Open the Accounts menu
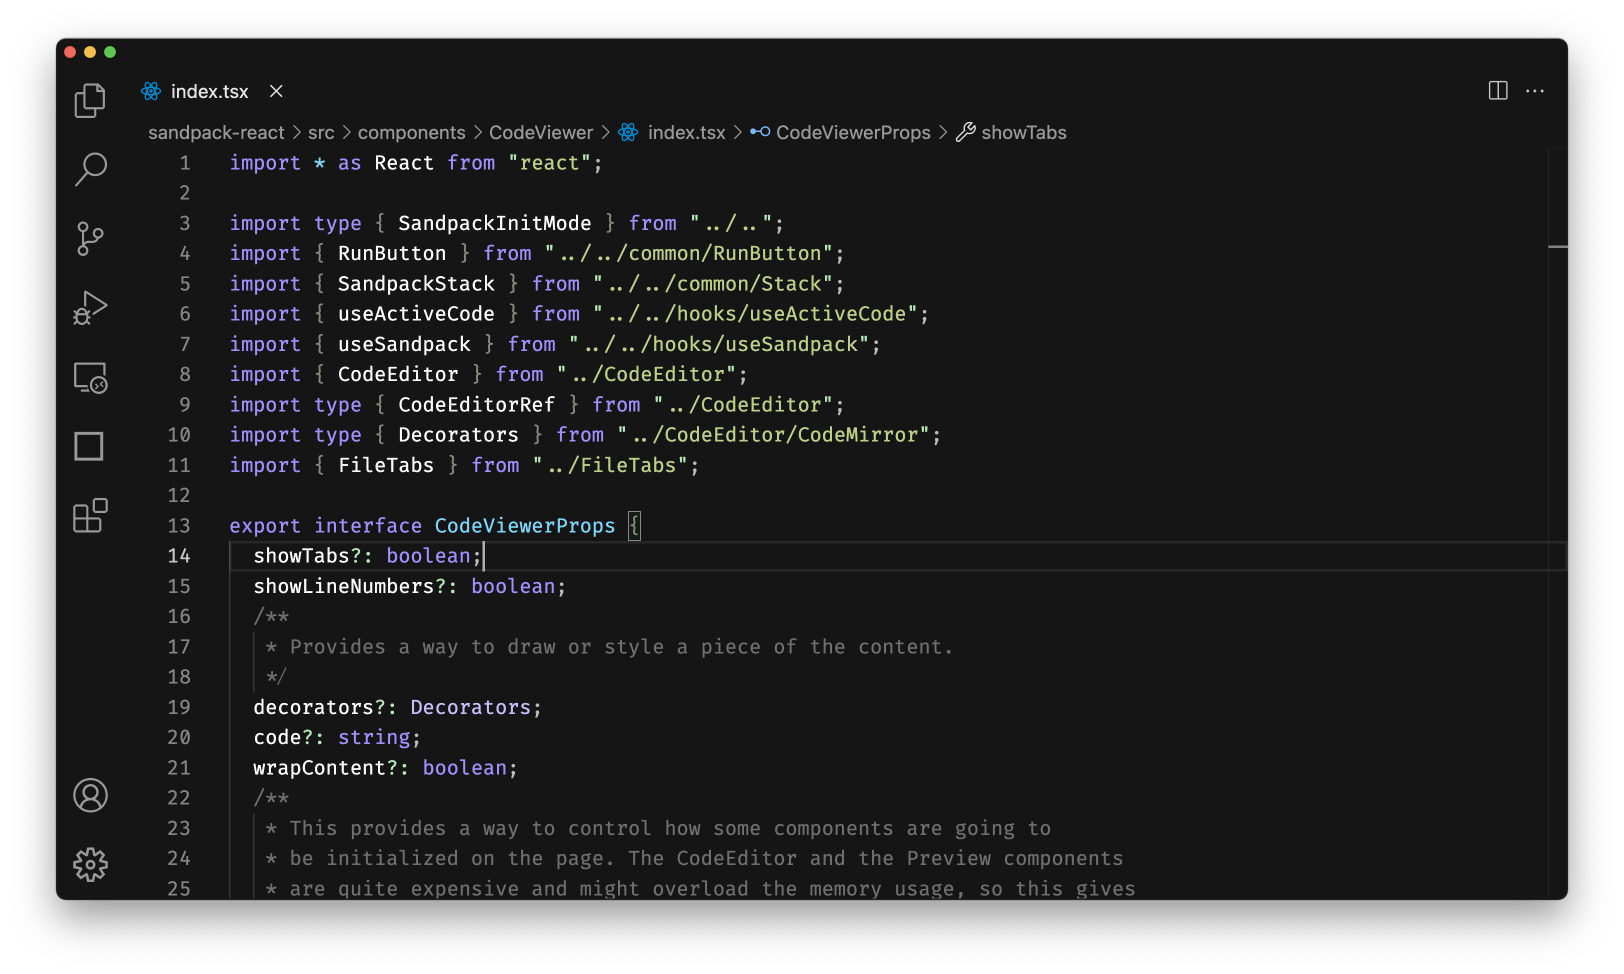The image size is (1624, 974). [90, 795]
